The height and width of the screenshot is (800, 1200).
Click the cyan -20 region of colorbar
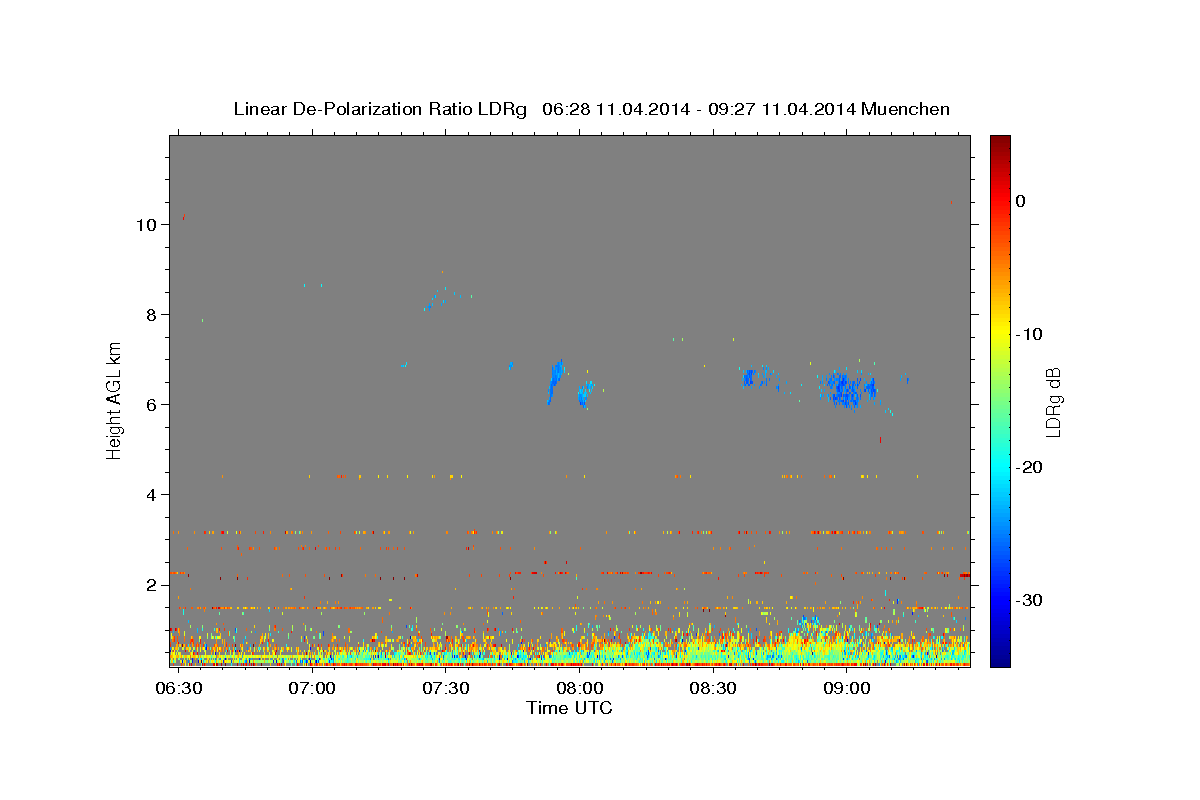(x=1000, y=467)
